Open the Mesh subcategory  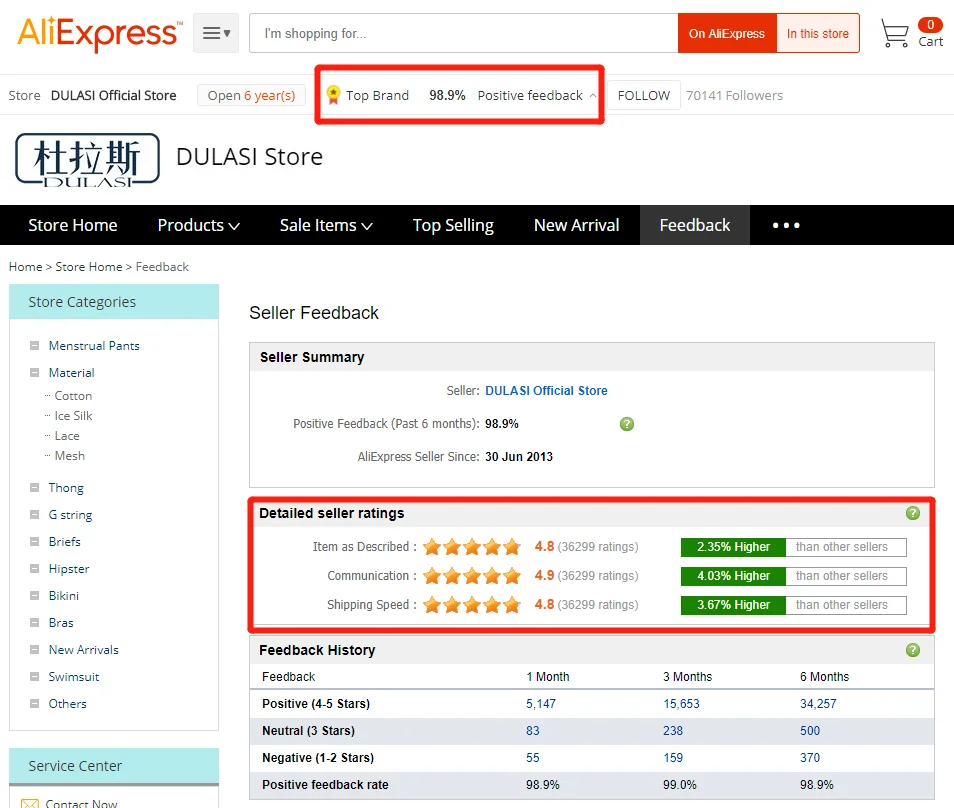pyautogui.click(x=69, y=456)
